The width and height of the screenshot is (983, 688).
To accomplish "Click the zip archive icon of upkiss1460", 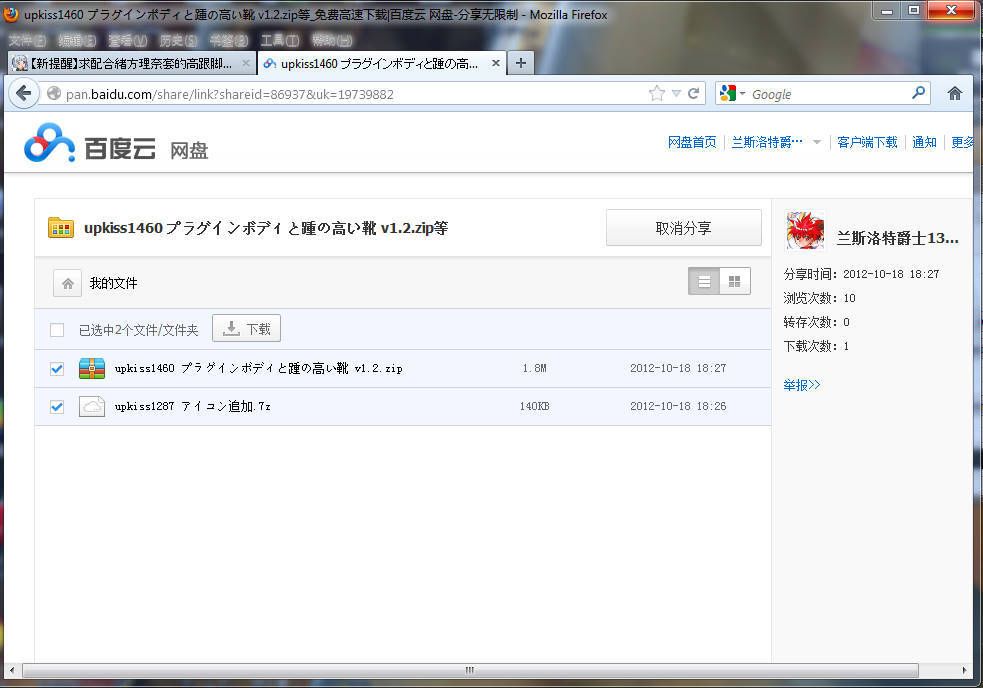I will [x=92, y=368].
